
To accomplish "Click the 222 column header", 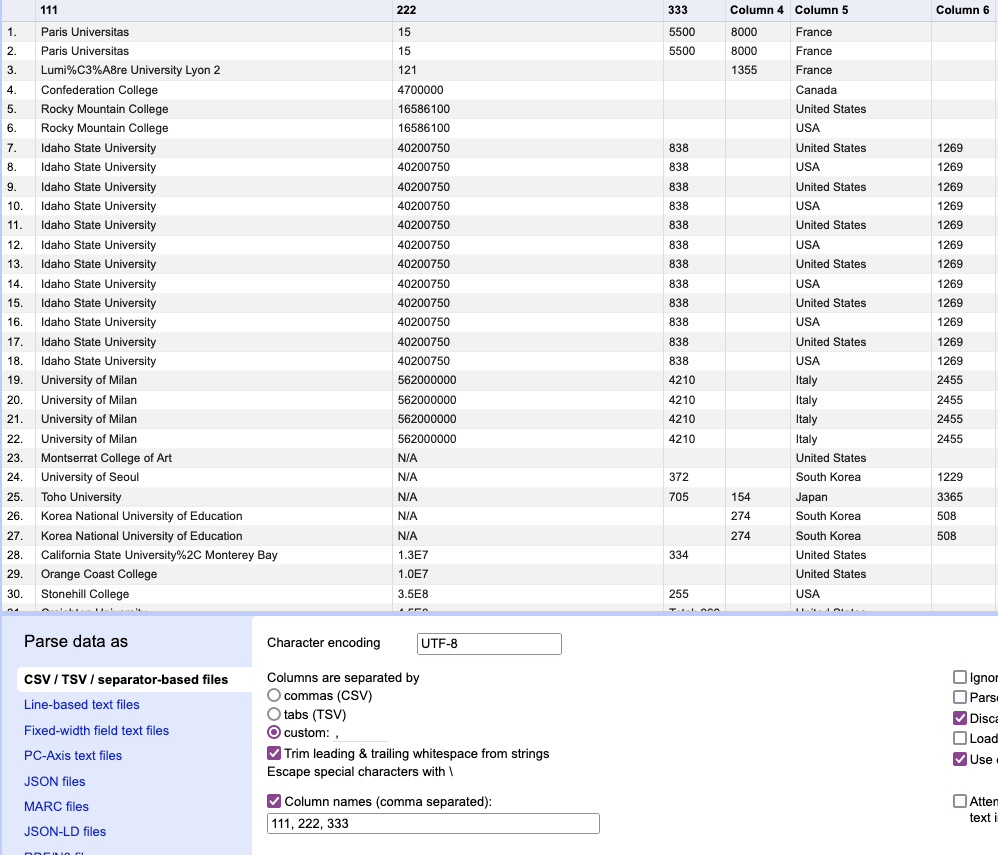I will [528, 10].
